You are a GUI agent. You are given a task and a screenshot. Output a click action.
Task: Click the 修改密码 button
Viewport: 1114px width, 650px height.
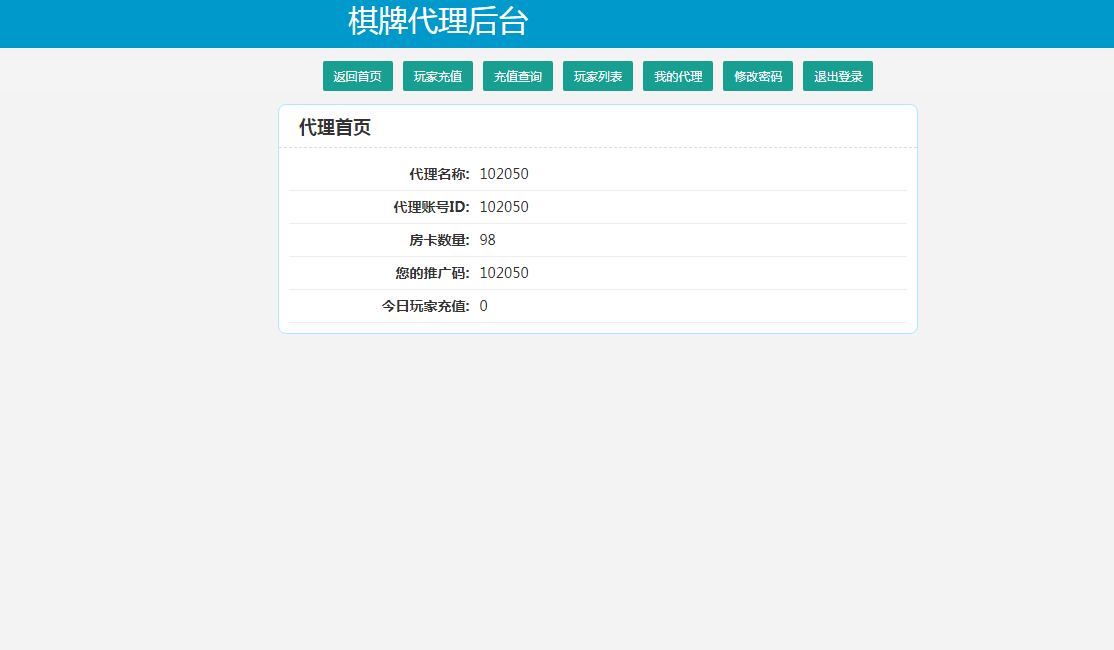click(757, 75)
